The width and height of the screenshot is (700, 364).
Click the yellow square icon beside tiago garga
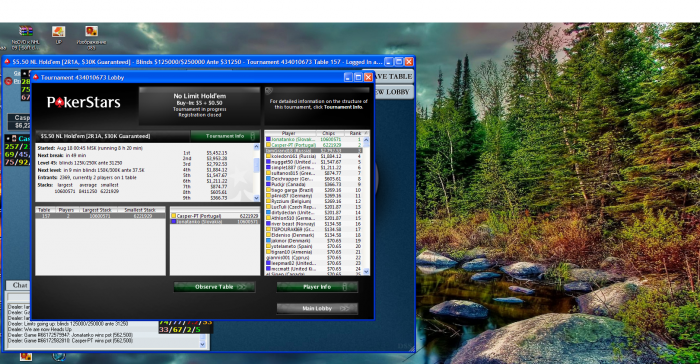268,190
